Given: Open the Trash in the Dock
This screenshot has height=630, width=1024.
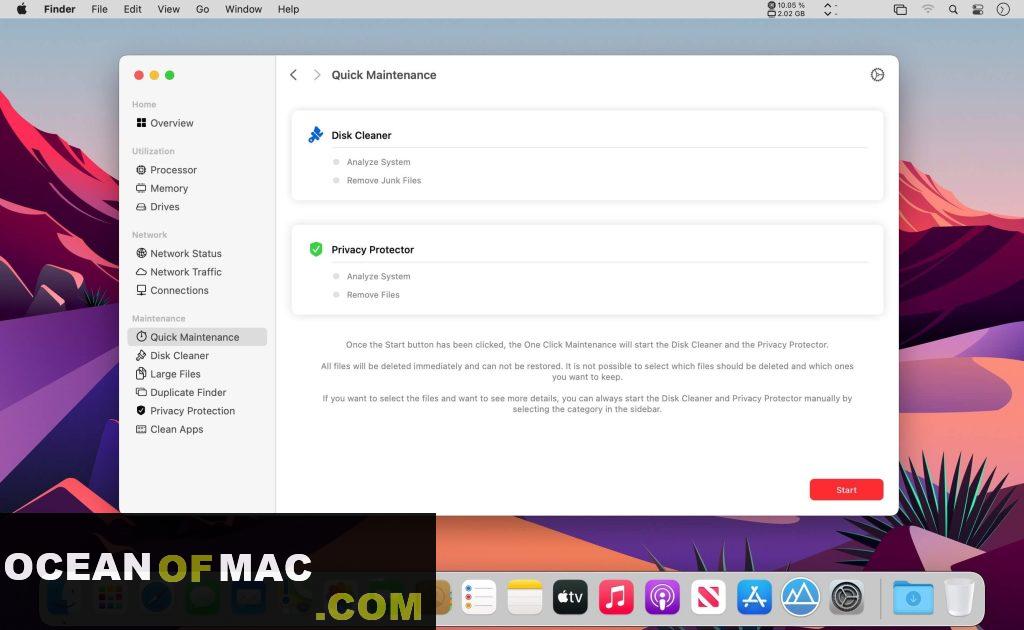Looking at the screenshot, I should (959, 597).
